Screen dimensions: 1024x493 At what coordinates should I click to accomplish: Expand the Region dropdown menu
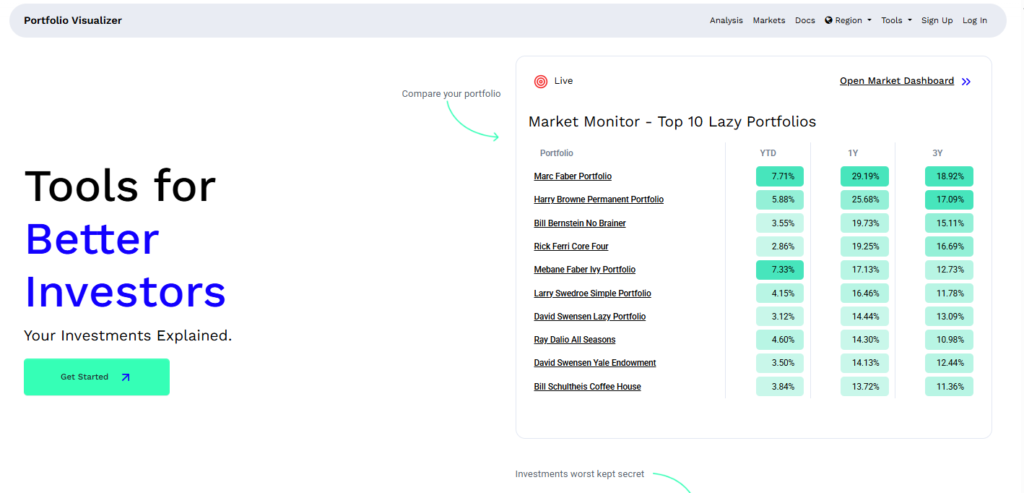848,20
